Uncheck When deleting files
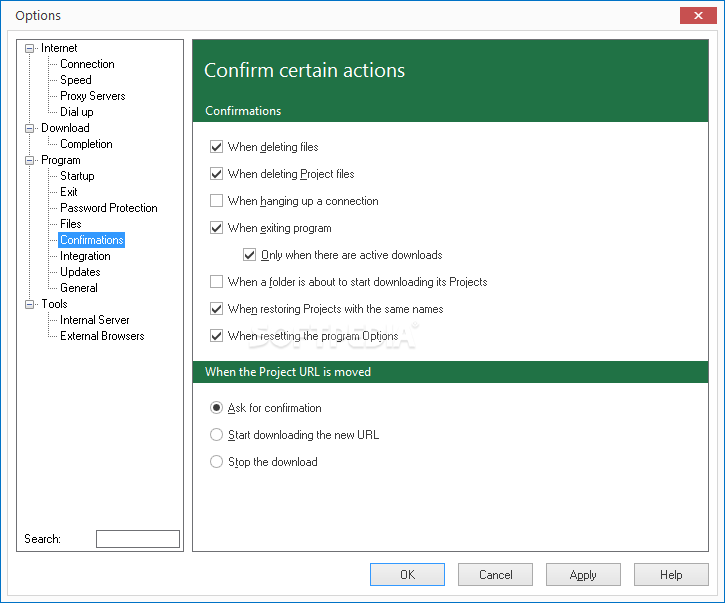Screen dimensions: 725x603 click(216, 147)
